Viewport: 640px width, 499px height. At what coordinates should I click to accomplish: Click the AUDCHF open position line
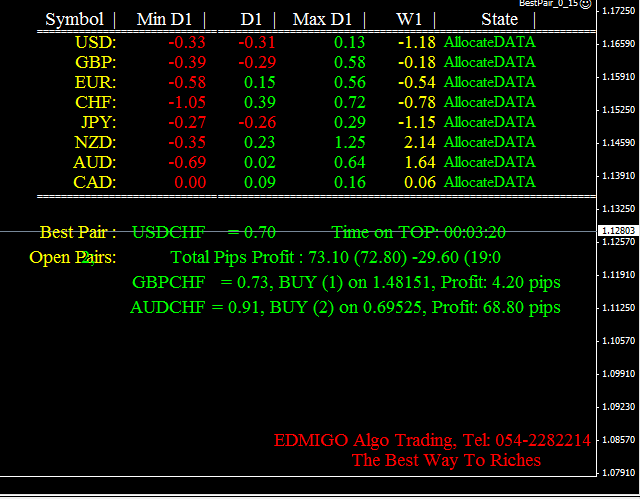345,307
